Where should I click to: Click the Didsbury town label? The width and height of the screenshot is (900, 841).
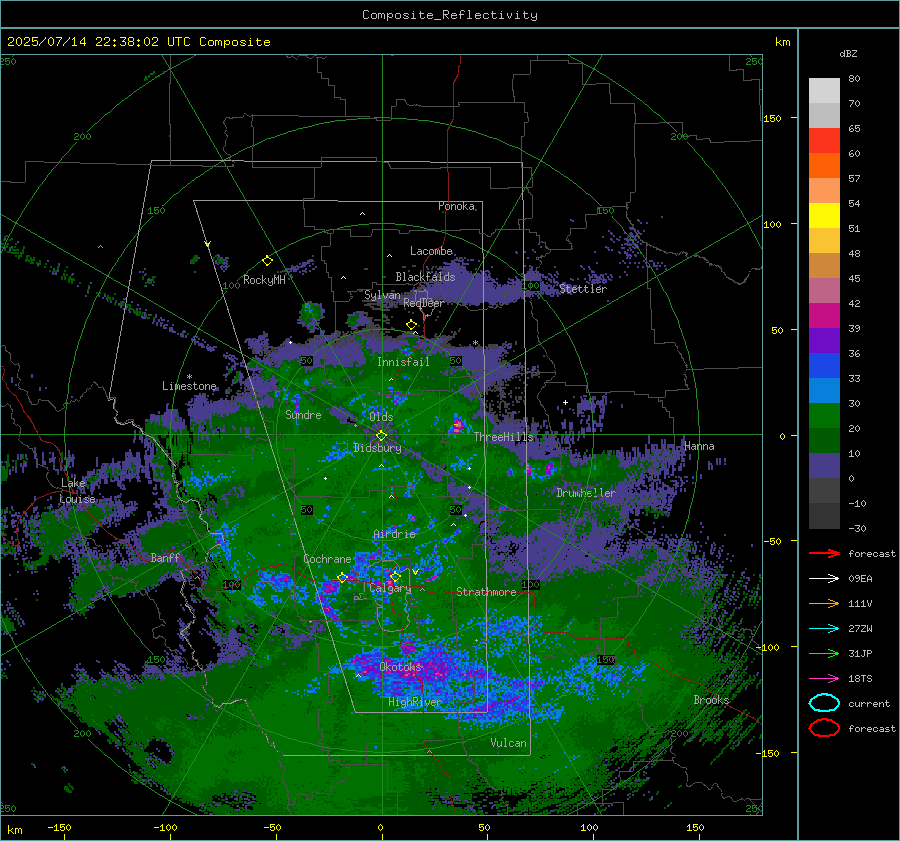377,447
